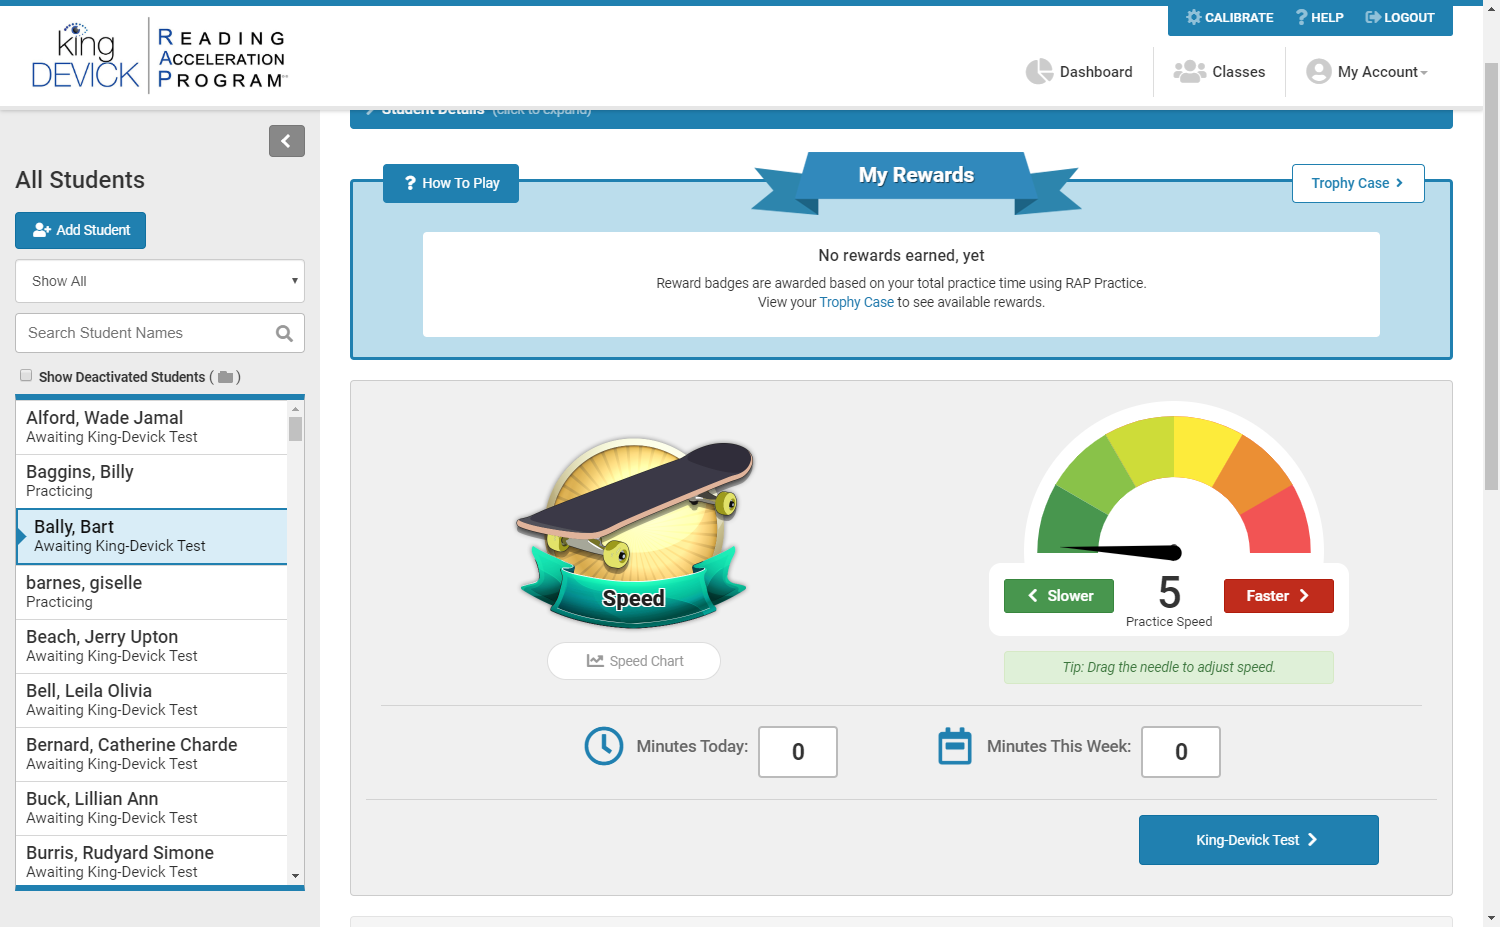The width and height of the screenshot is (1500, 927).
Task: Click the clock icon beside Minutes Today
Action: click(604, 746)
